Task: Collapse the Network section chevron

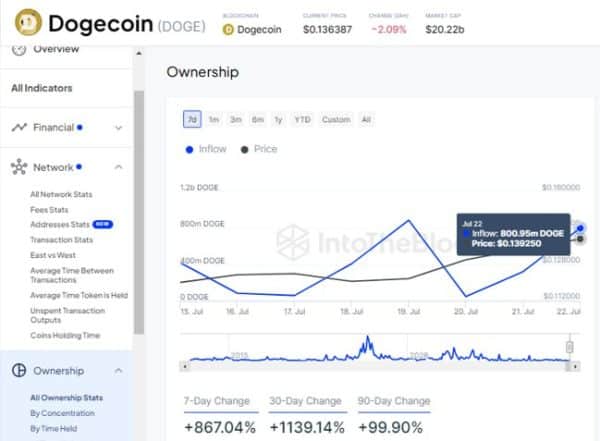Action: (x=119, y=167)
